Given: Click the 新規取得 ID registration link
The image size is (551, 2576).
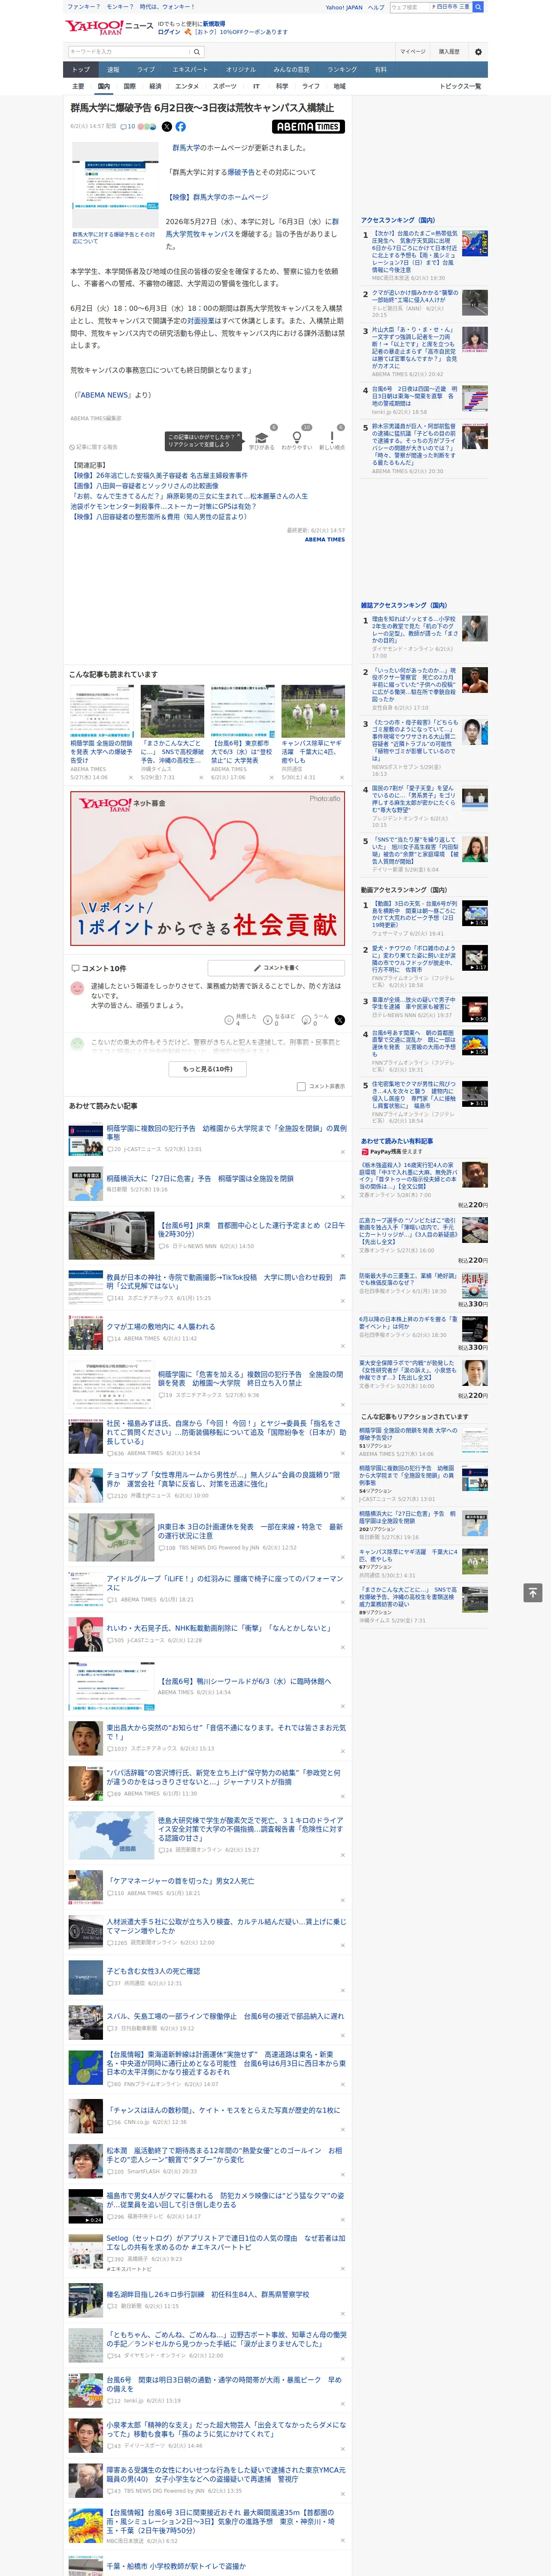Looking at the screenshot, I should pyautogui.click(x=214, y=23).
